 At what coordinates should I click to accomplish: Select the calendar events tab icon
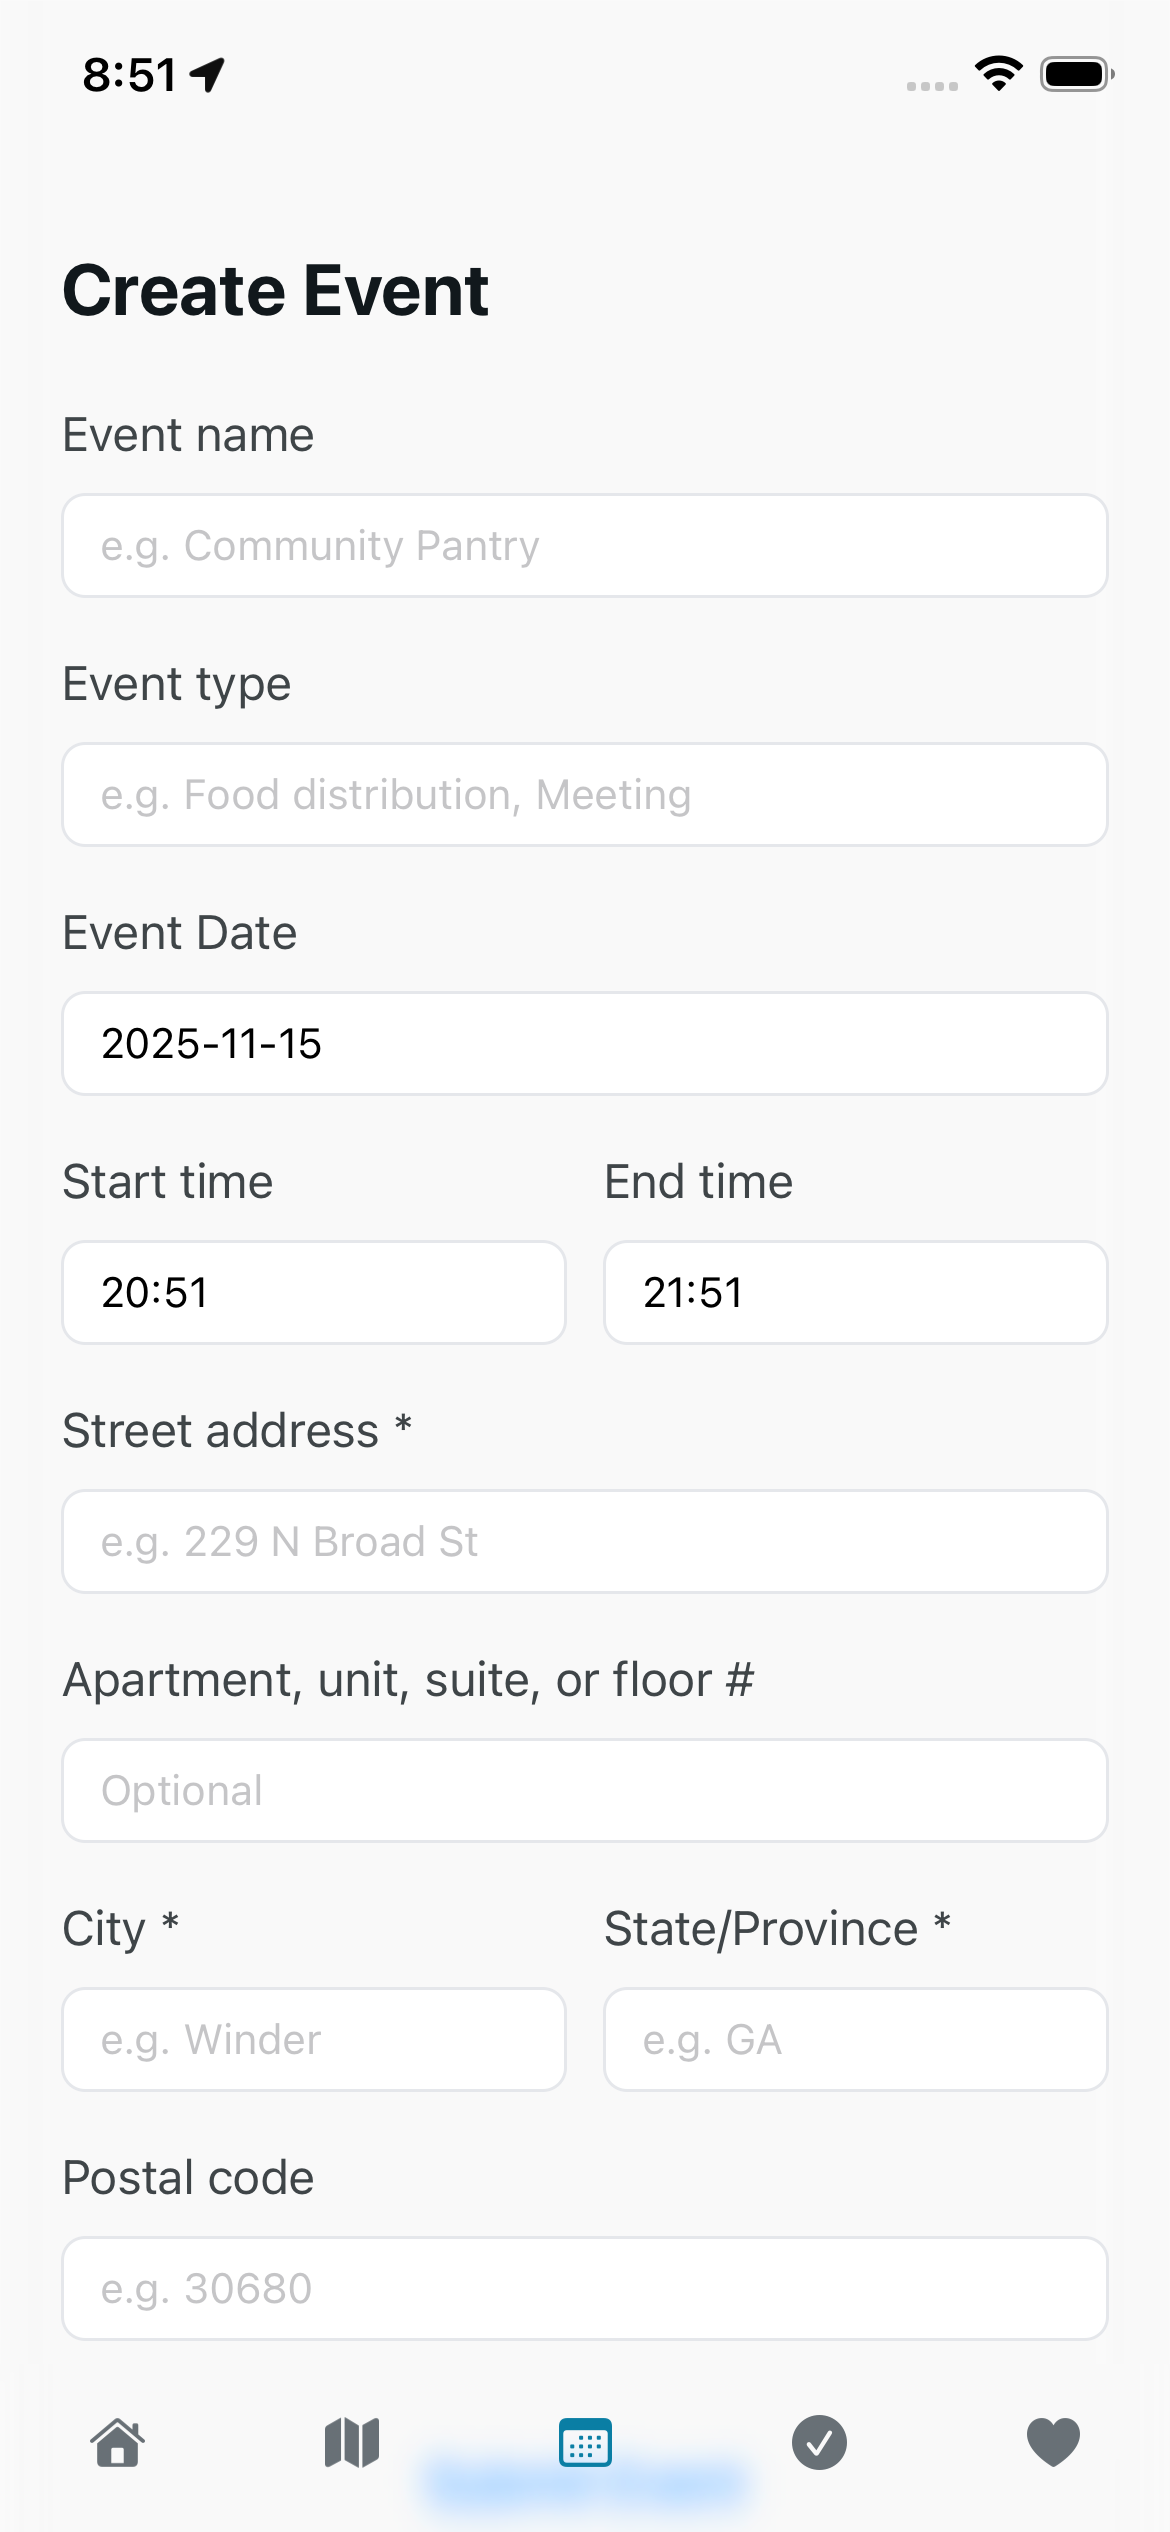coord(585,2443)
